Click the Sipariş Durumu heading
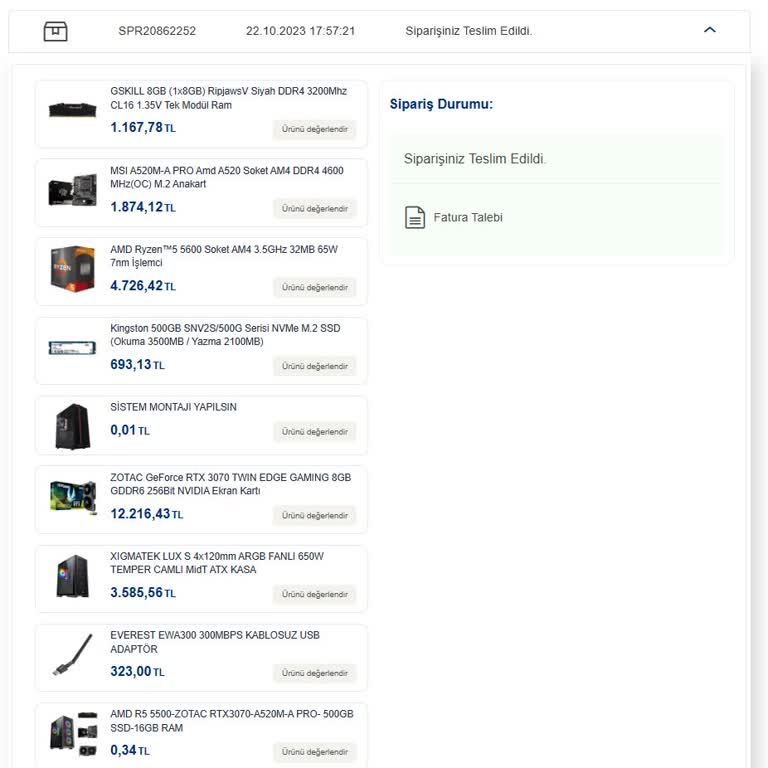The width and height of the screenshot is (768, 768). [x=441, y=104]
